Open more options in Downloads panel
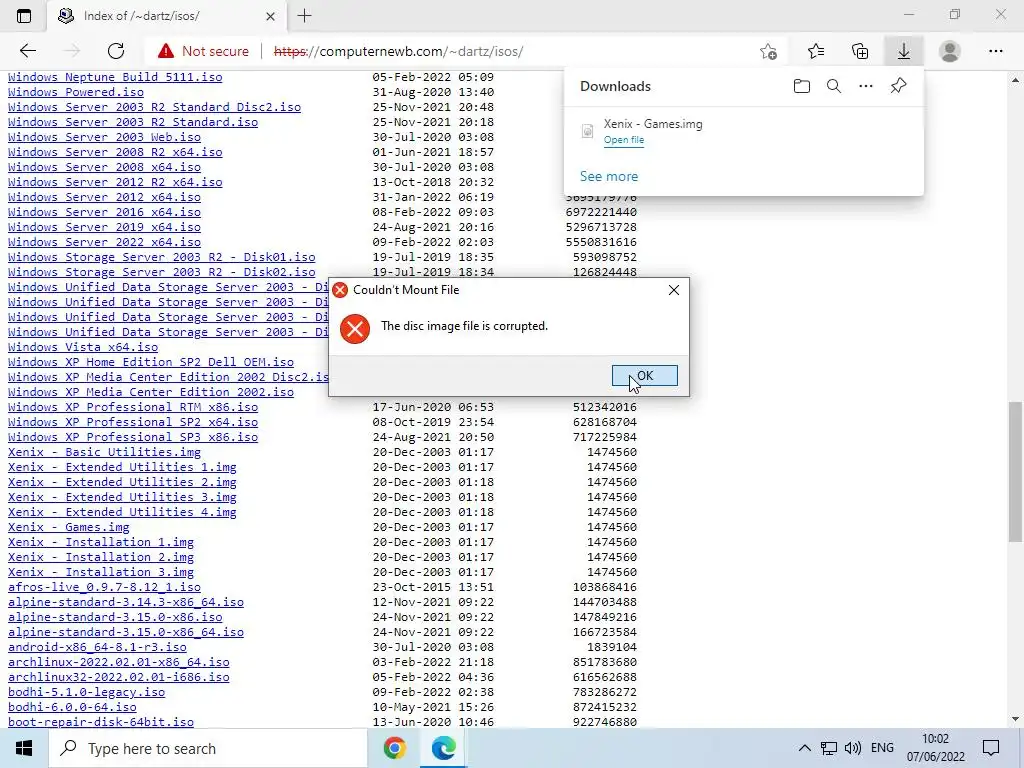 point(866,86)
